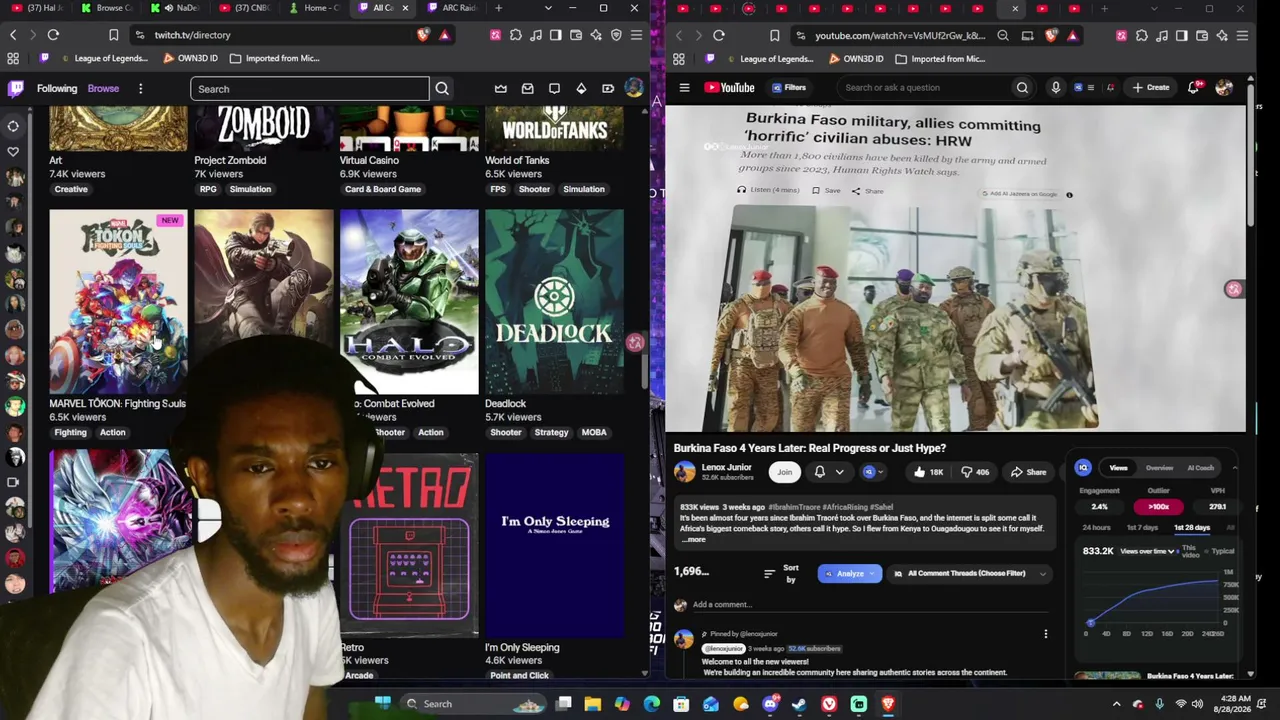
Task: Expand the video description with ...more
Action: coord(694,540)
